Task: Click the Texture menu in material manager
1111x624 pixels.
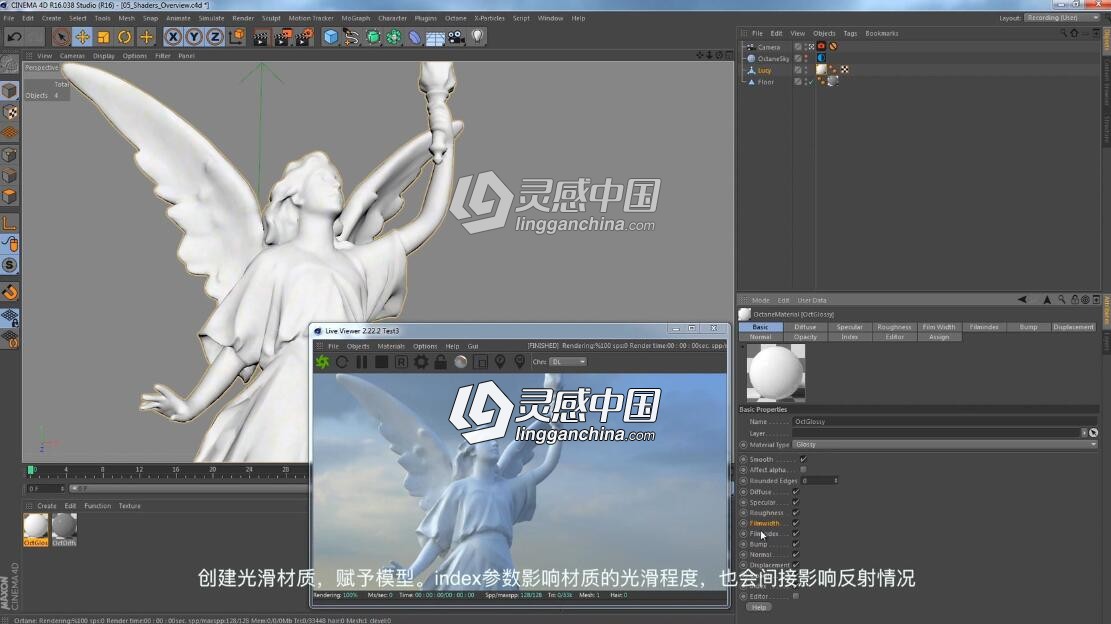Action: pos(130,506)
